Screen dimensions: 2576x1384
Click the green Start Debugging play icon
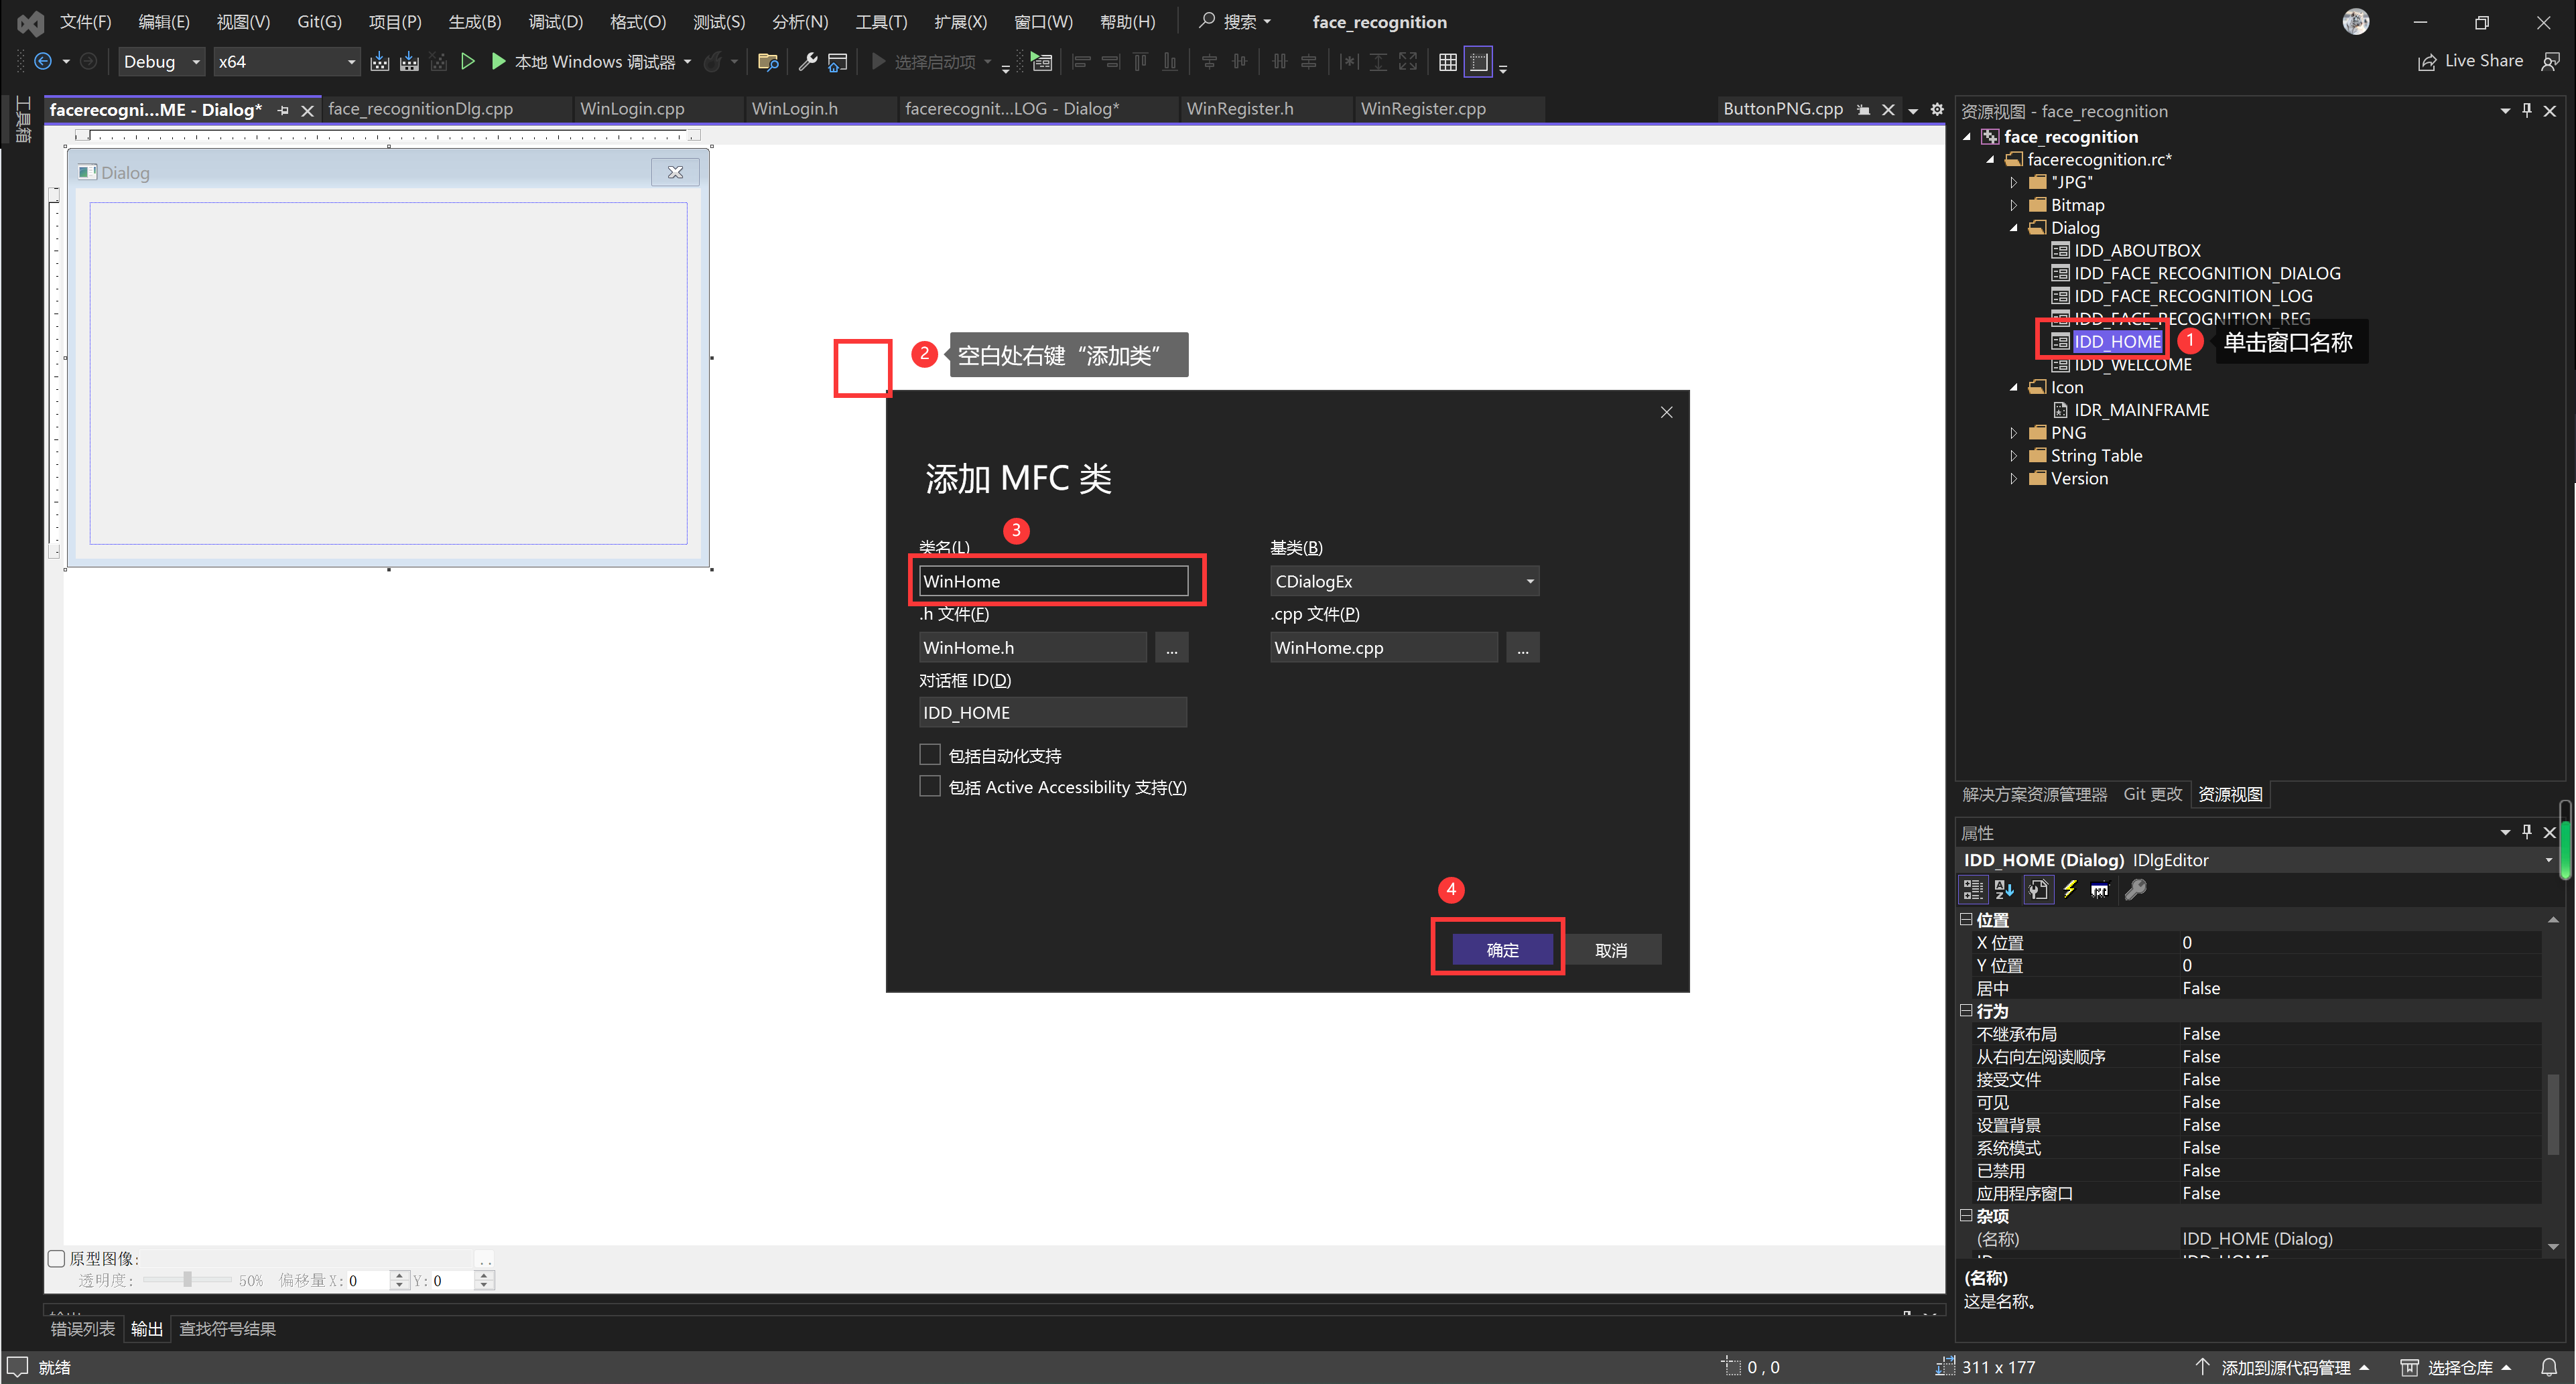(498, 62)
